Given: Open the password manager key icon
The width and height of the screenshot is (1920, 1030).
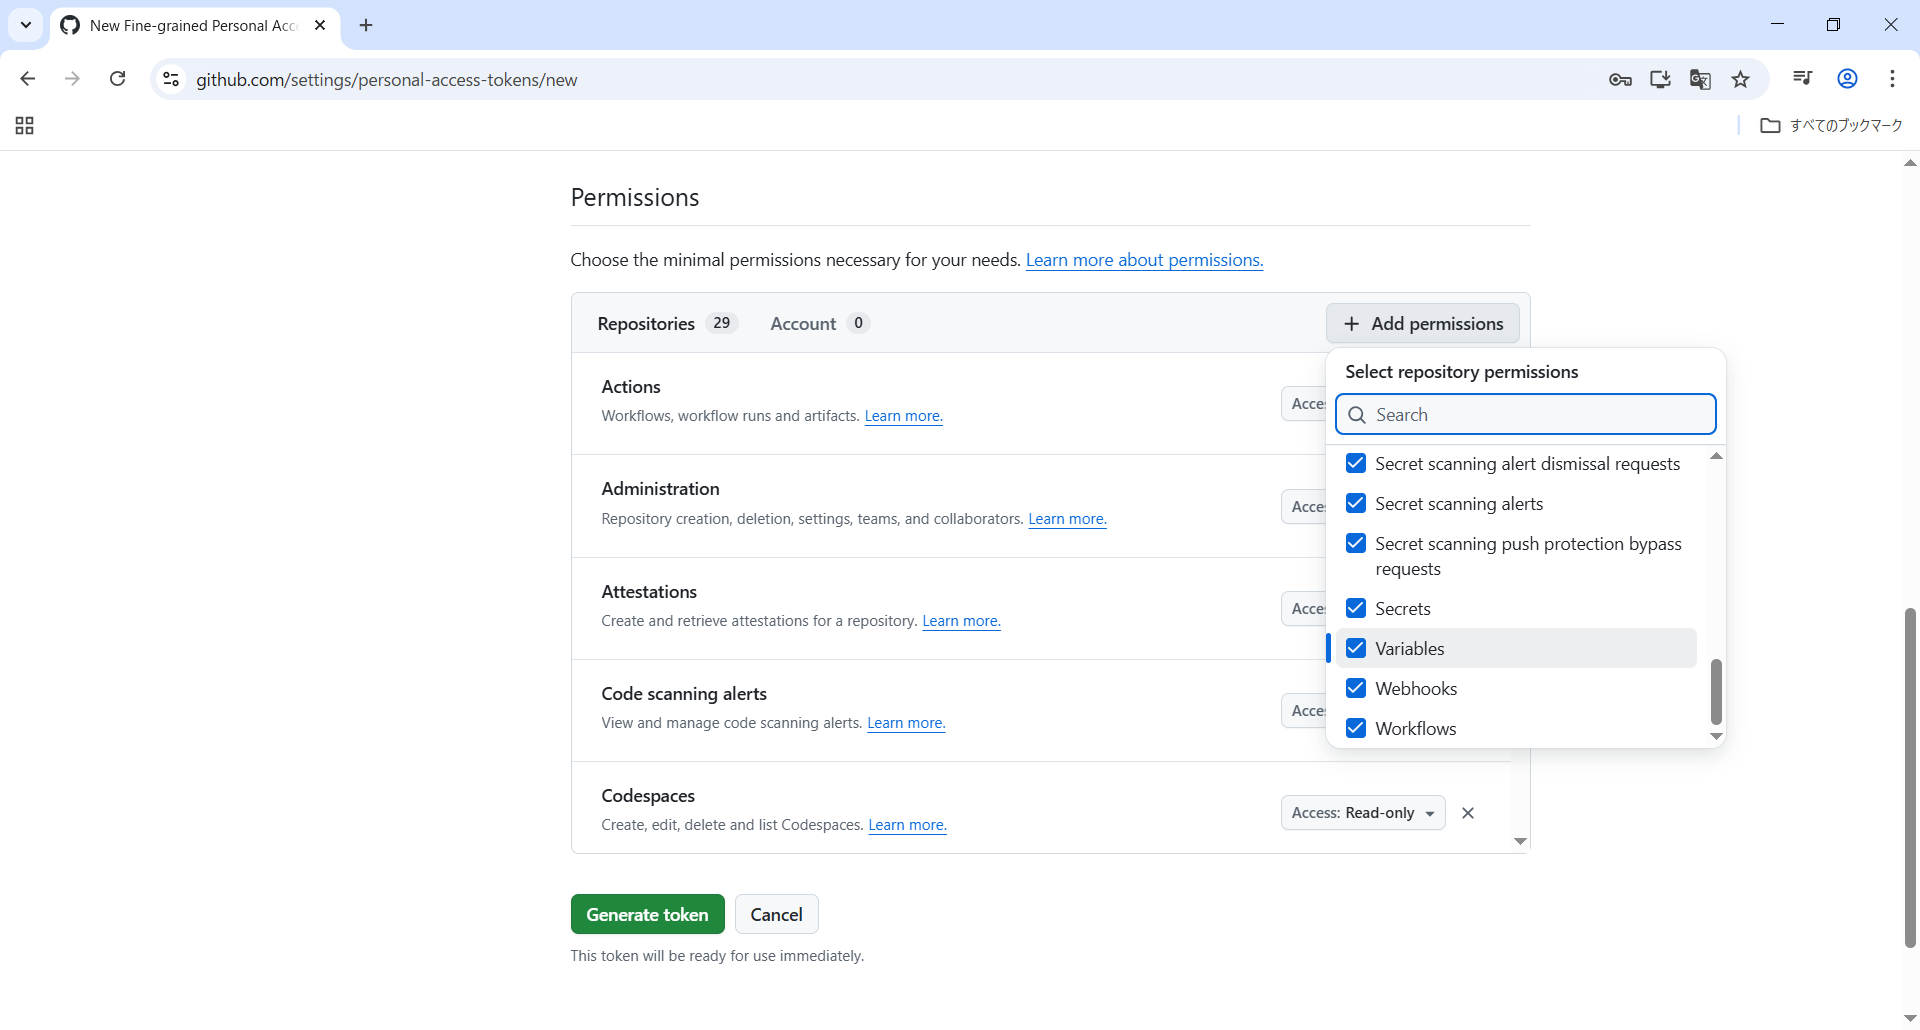Looking at the screenshot, I should (x=1620, y=79).
